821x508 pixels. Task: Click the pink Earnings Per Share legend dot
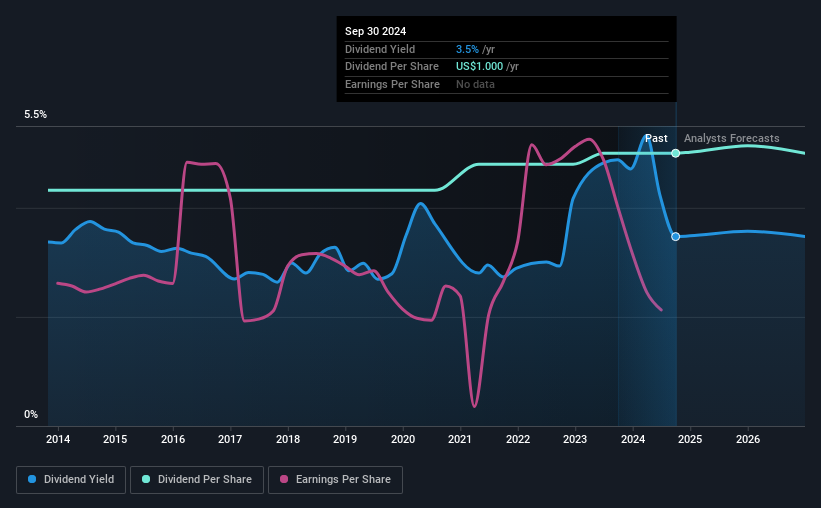[284, 479]
